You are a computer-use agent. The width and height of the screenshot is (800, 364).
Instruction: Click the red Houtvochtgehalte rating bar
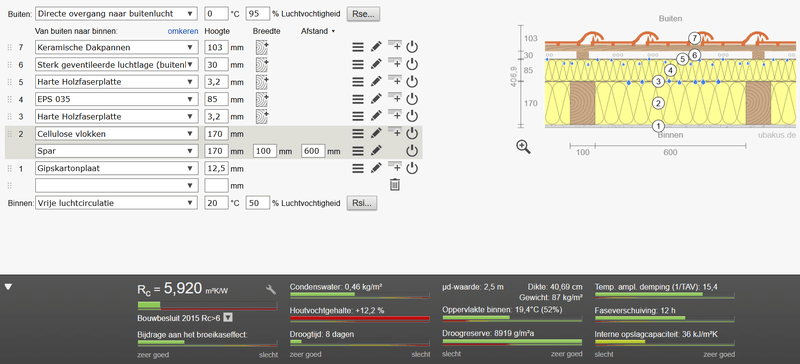point(359,319)
